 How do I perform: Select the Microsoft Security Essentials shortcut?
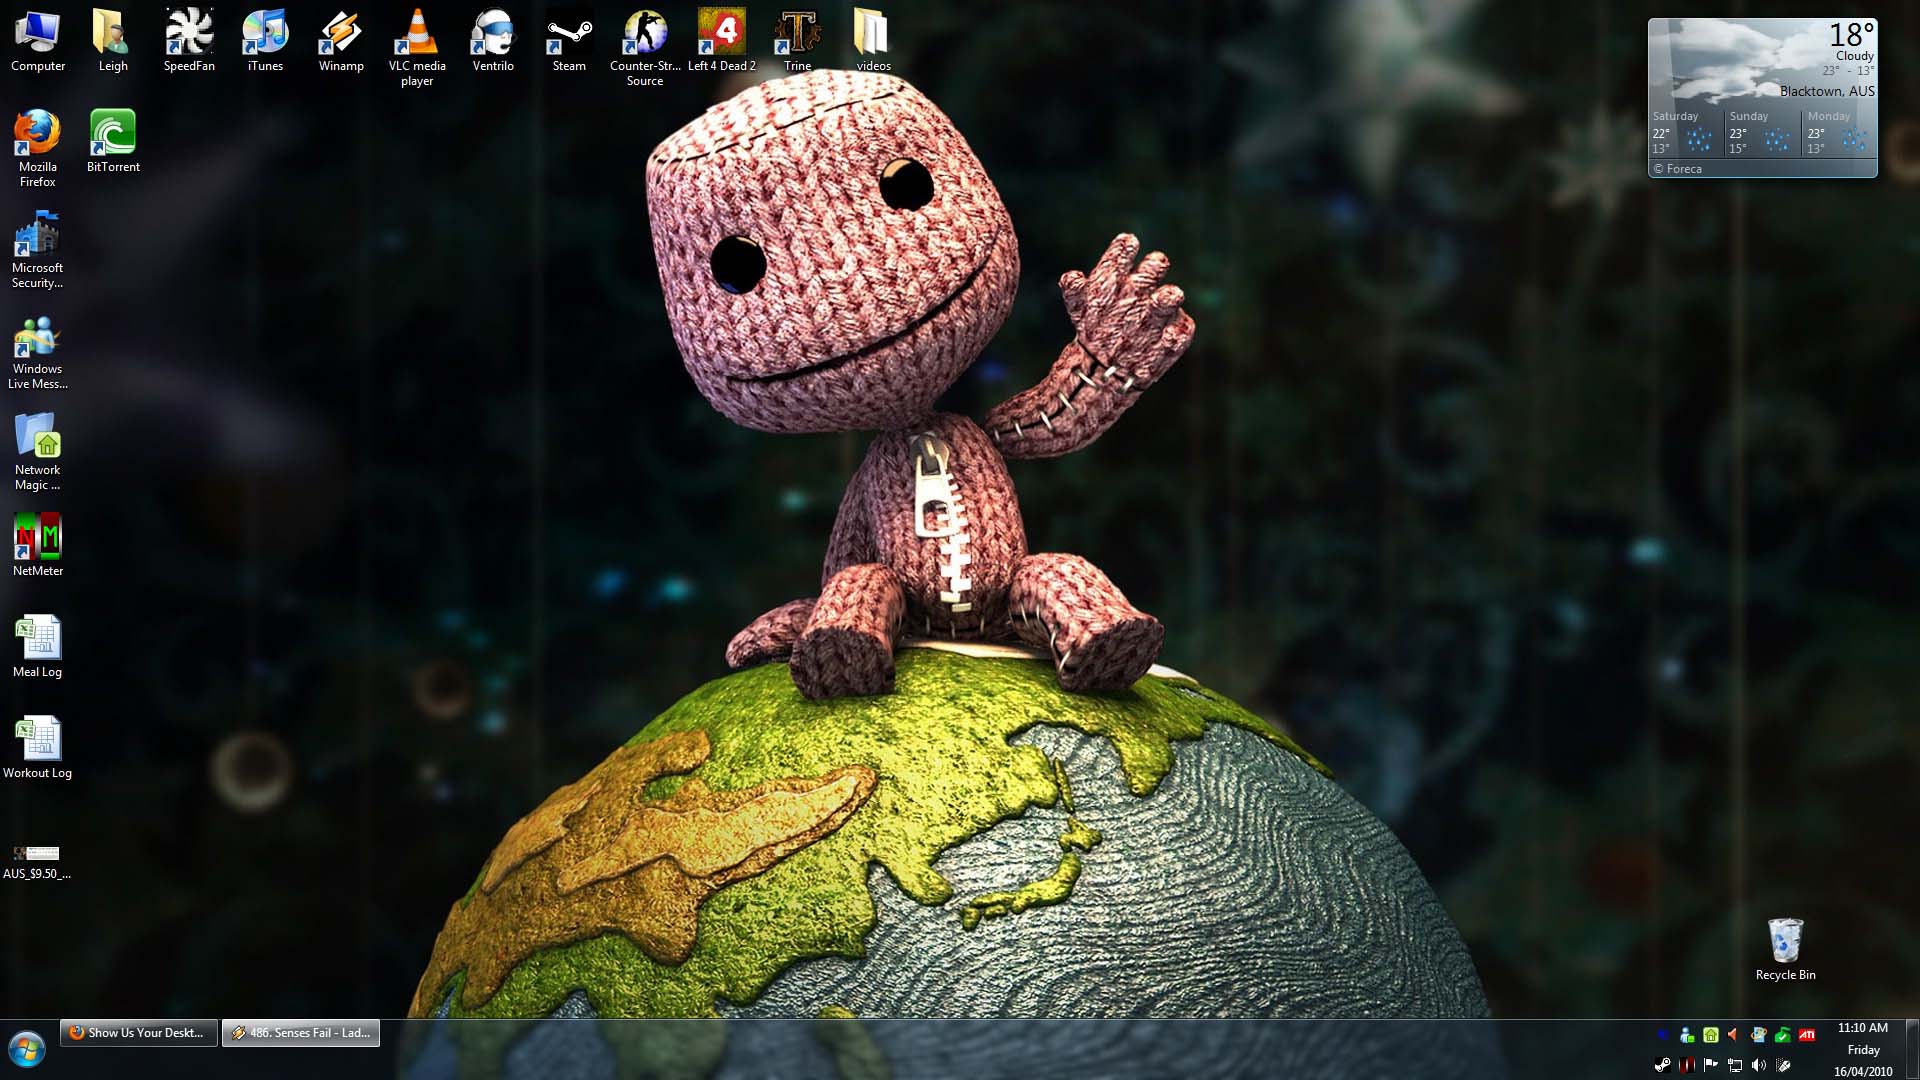38,250
